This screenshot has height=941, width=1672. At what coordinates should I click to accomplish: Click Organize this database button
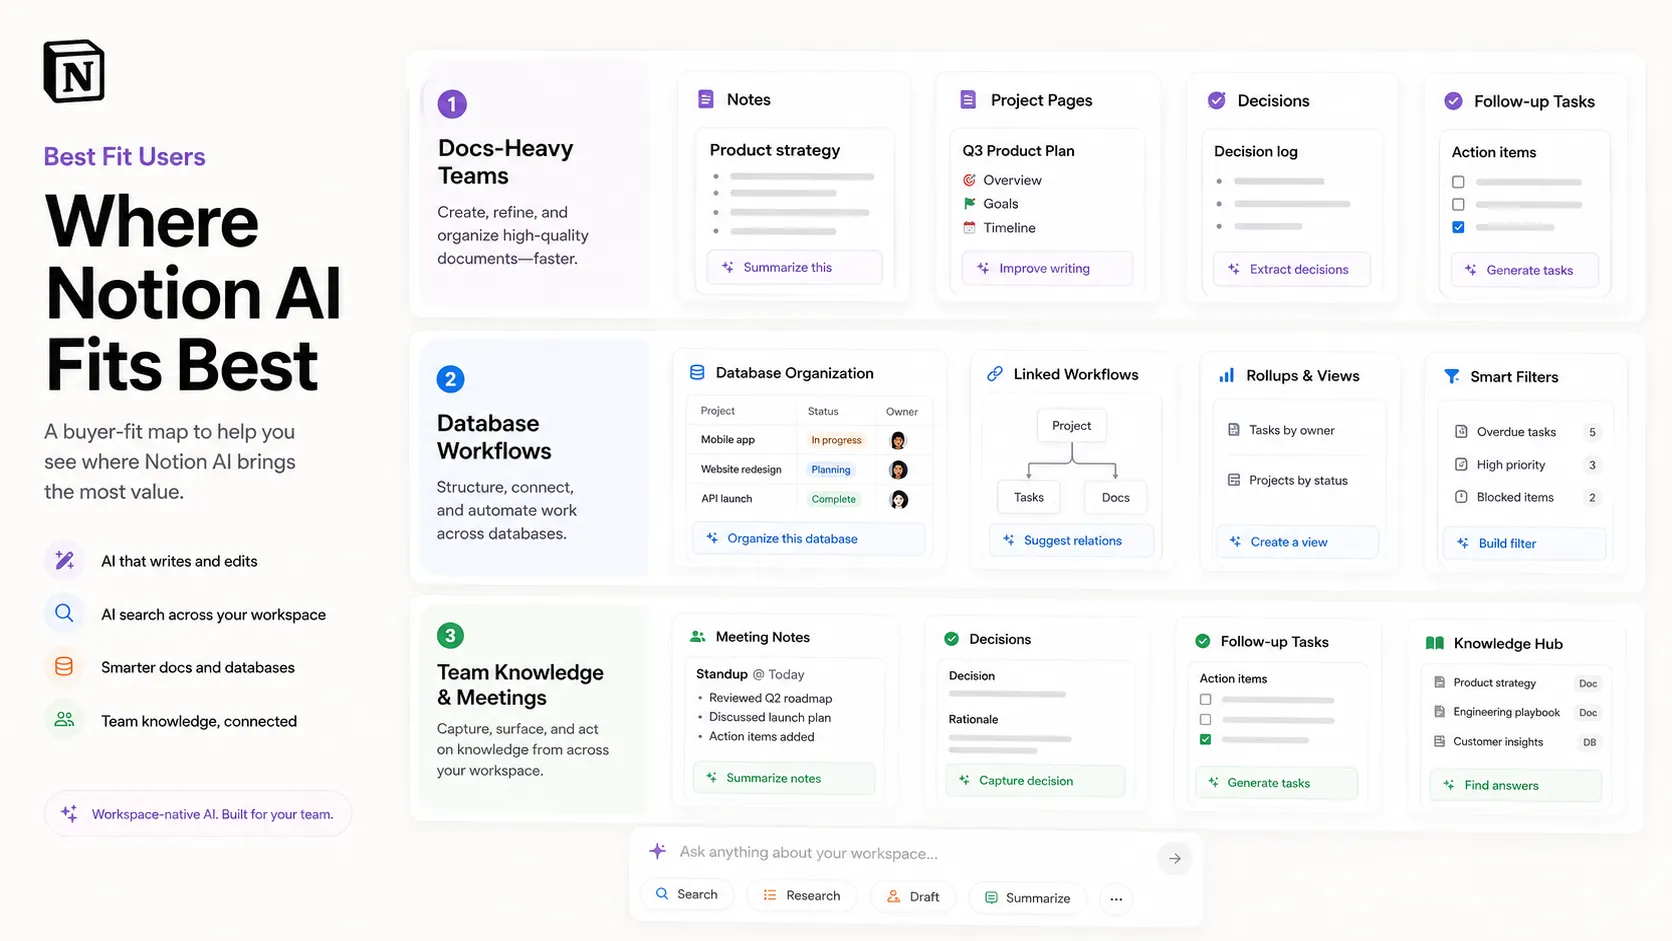click(809, 538)
